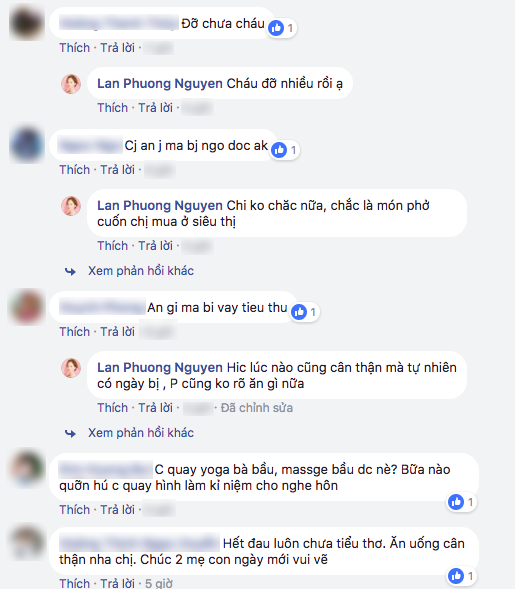Image resolution: width=515 pixels, height=589 pixels.
Task: Click "5 giờ" timestamp on last comment
Action: 159,583
